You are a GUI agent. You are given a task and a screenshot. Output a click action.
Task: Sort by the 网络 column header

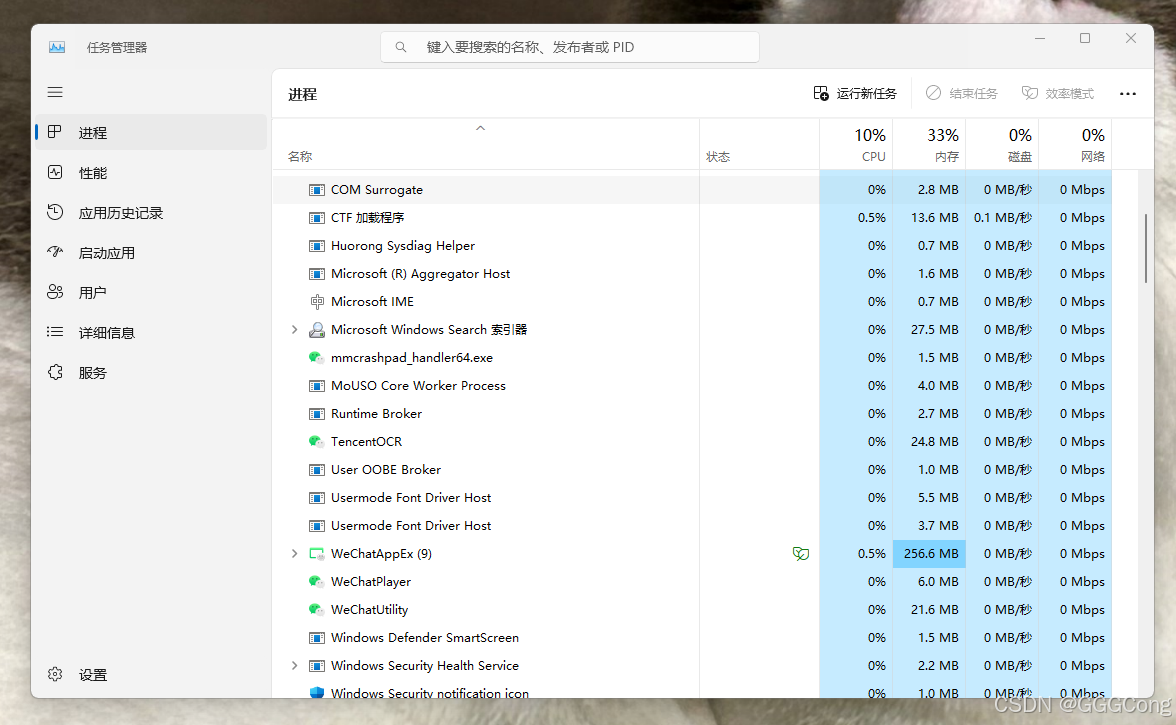point(1074,144)
